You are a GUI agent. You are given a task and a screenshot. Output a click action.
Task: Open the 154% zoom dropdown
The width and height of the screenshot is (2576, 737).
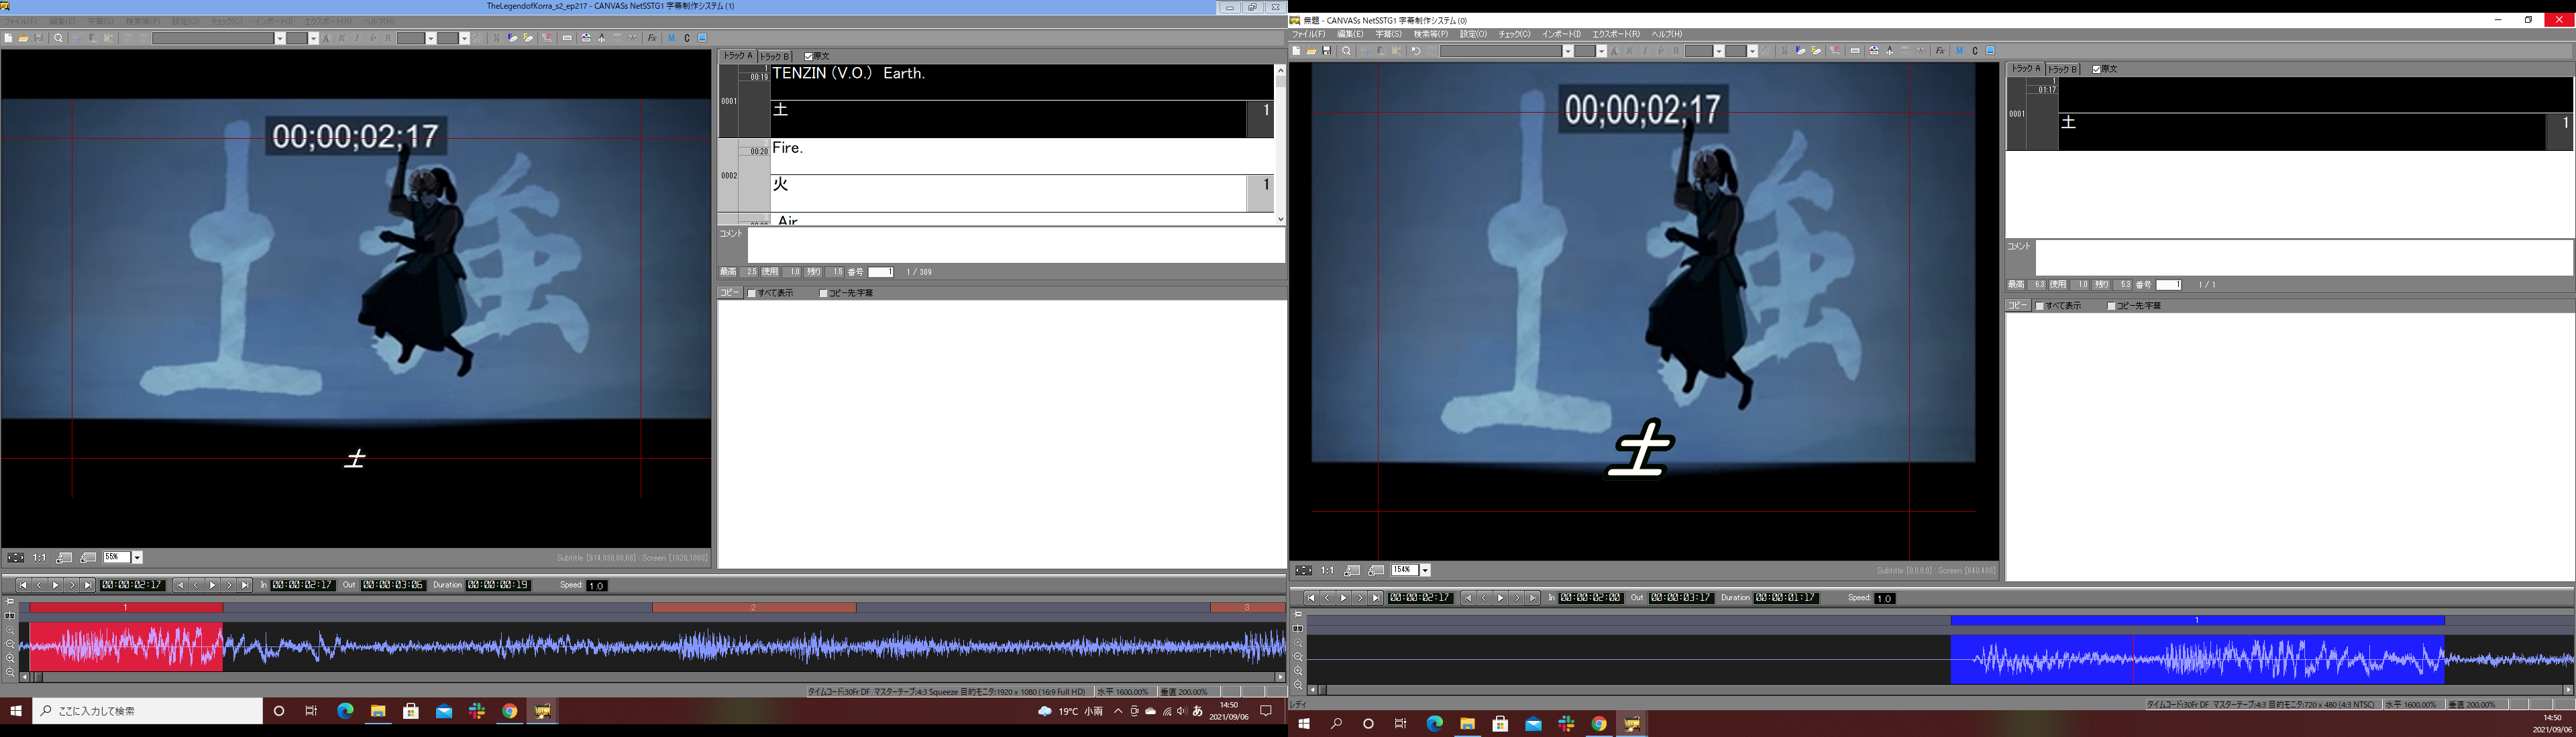coord(1425,571)
